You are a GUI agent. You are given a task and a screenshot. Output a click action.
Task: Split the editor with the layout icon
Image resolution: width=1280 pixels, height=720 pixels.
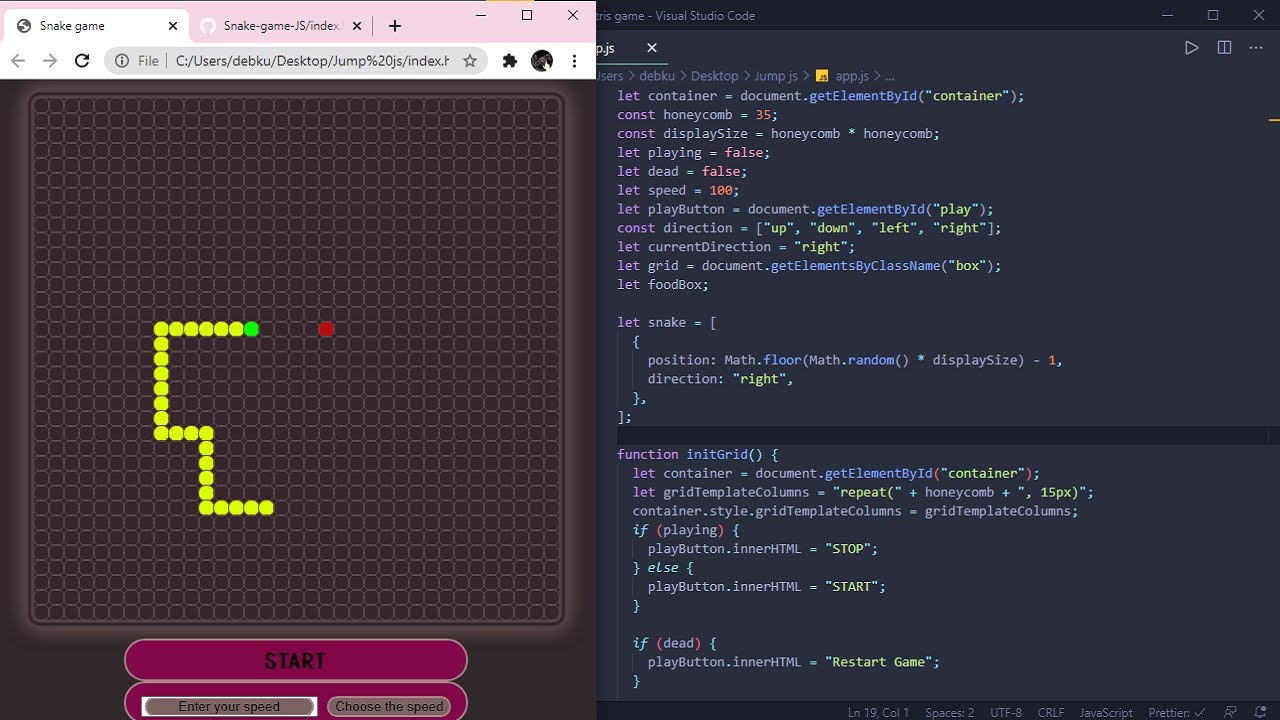point(1224,47)
